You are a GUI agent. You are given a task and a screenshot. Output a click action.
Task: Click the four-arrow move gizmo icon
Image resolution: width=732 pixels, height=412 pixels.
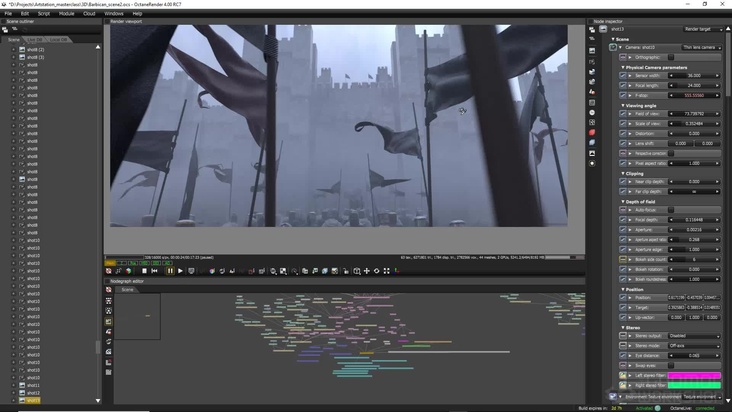pos(366,271)
